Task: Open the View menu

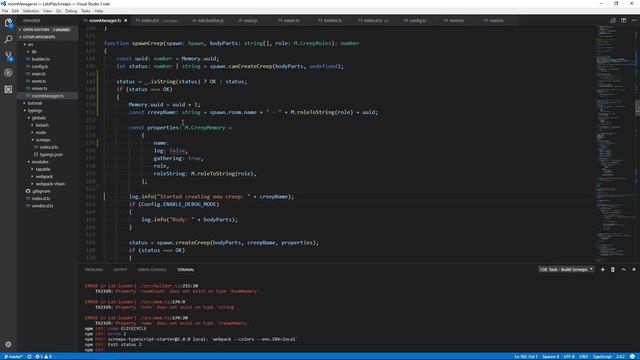Action: point(47,11)
